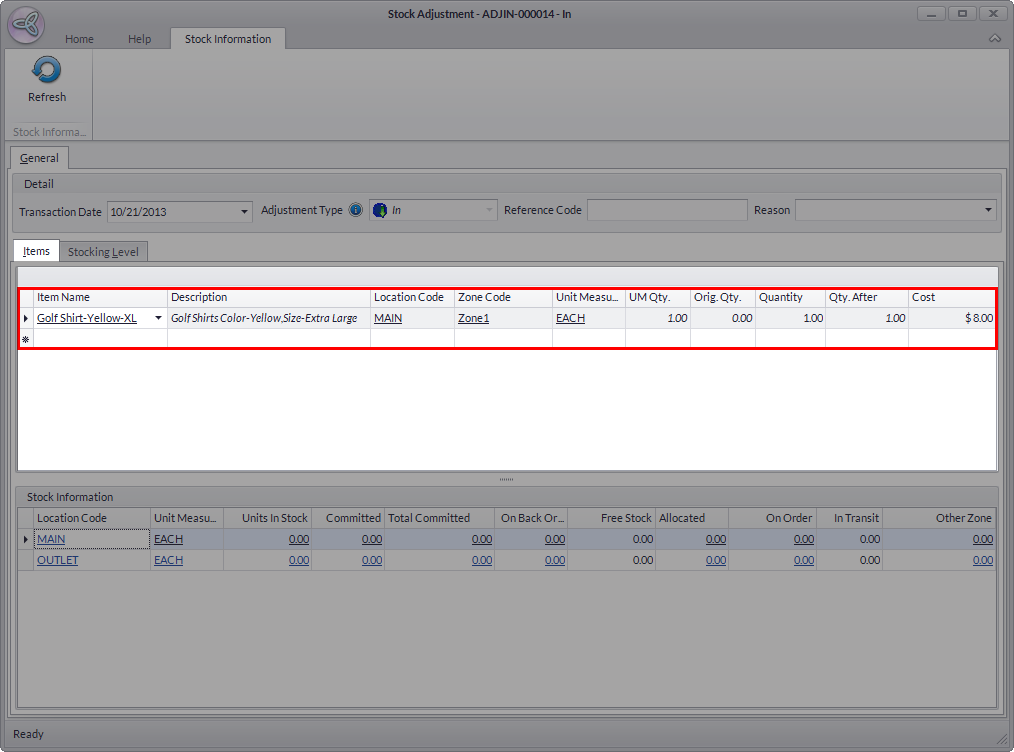Click the panel splitter grip between grids
This screenshot has height=752, width=1014.
coord(506,479)
